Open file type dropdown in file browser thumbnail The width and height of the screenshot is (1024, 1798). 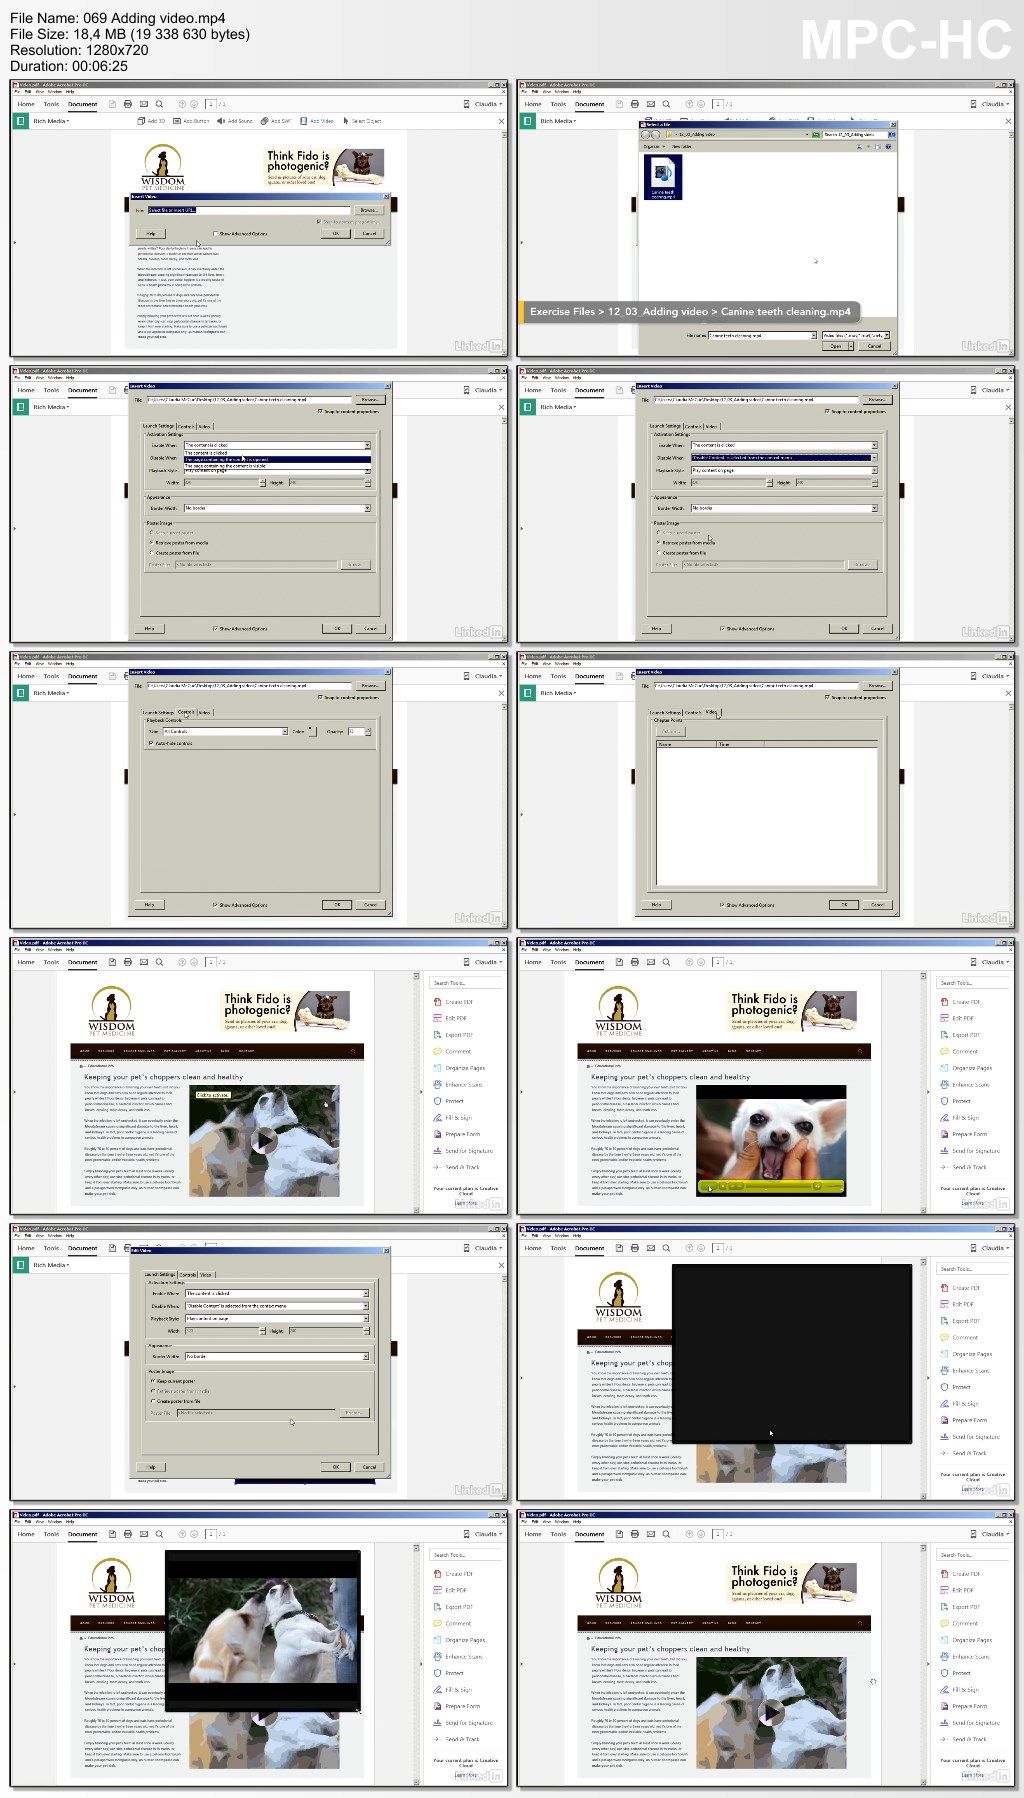[855, 335]
